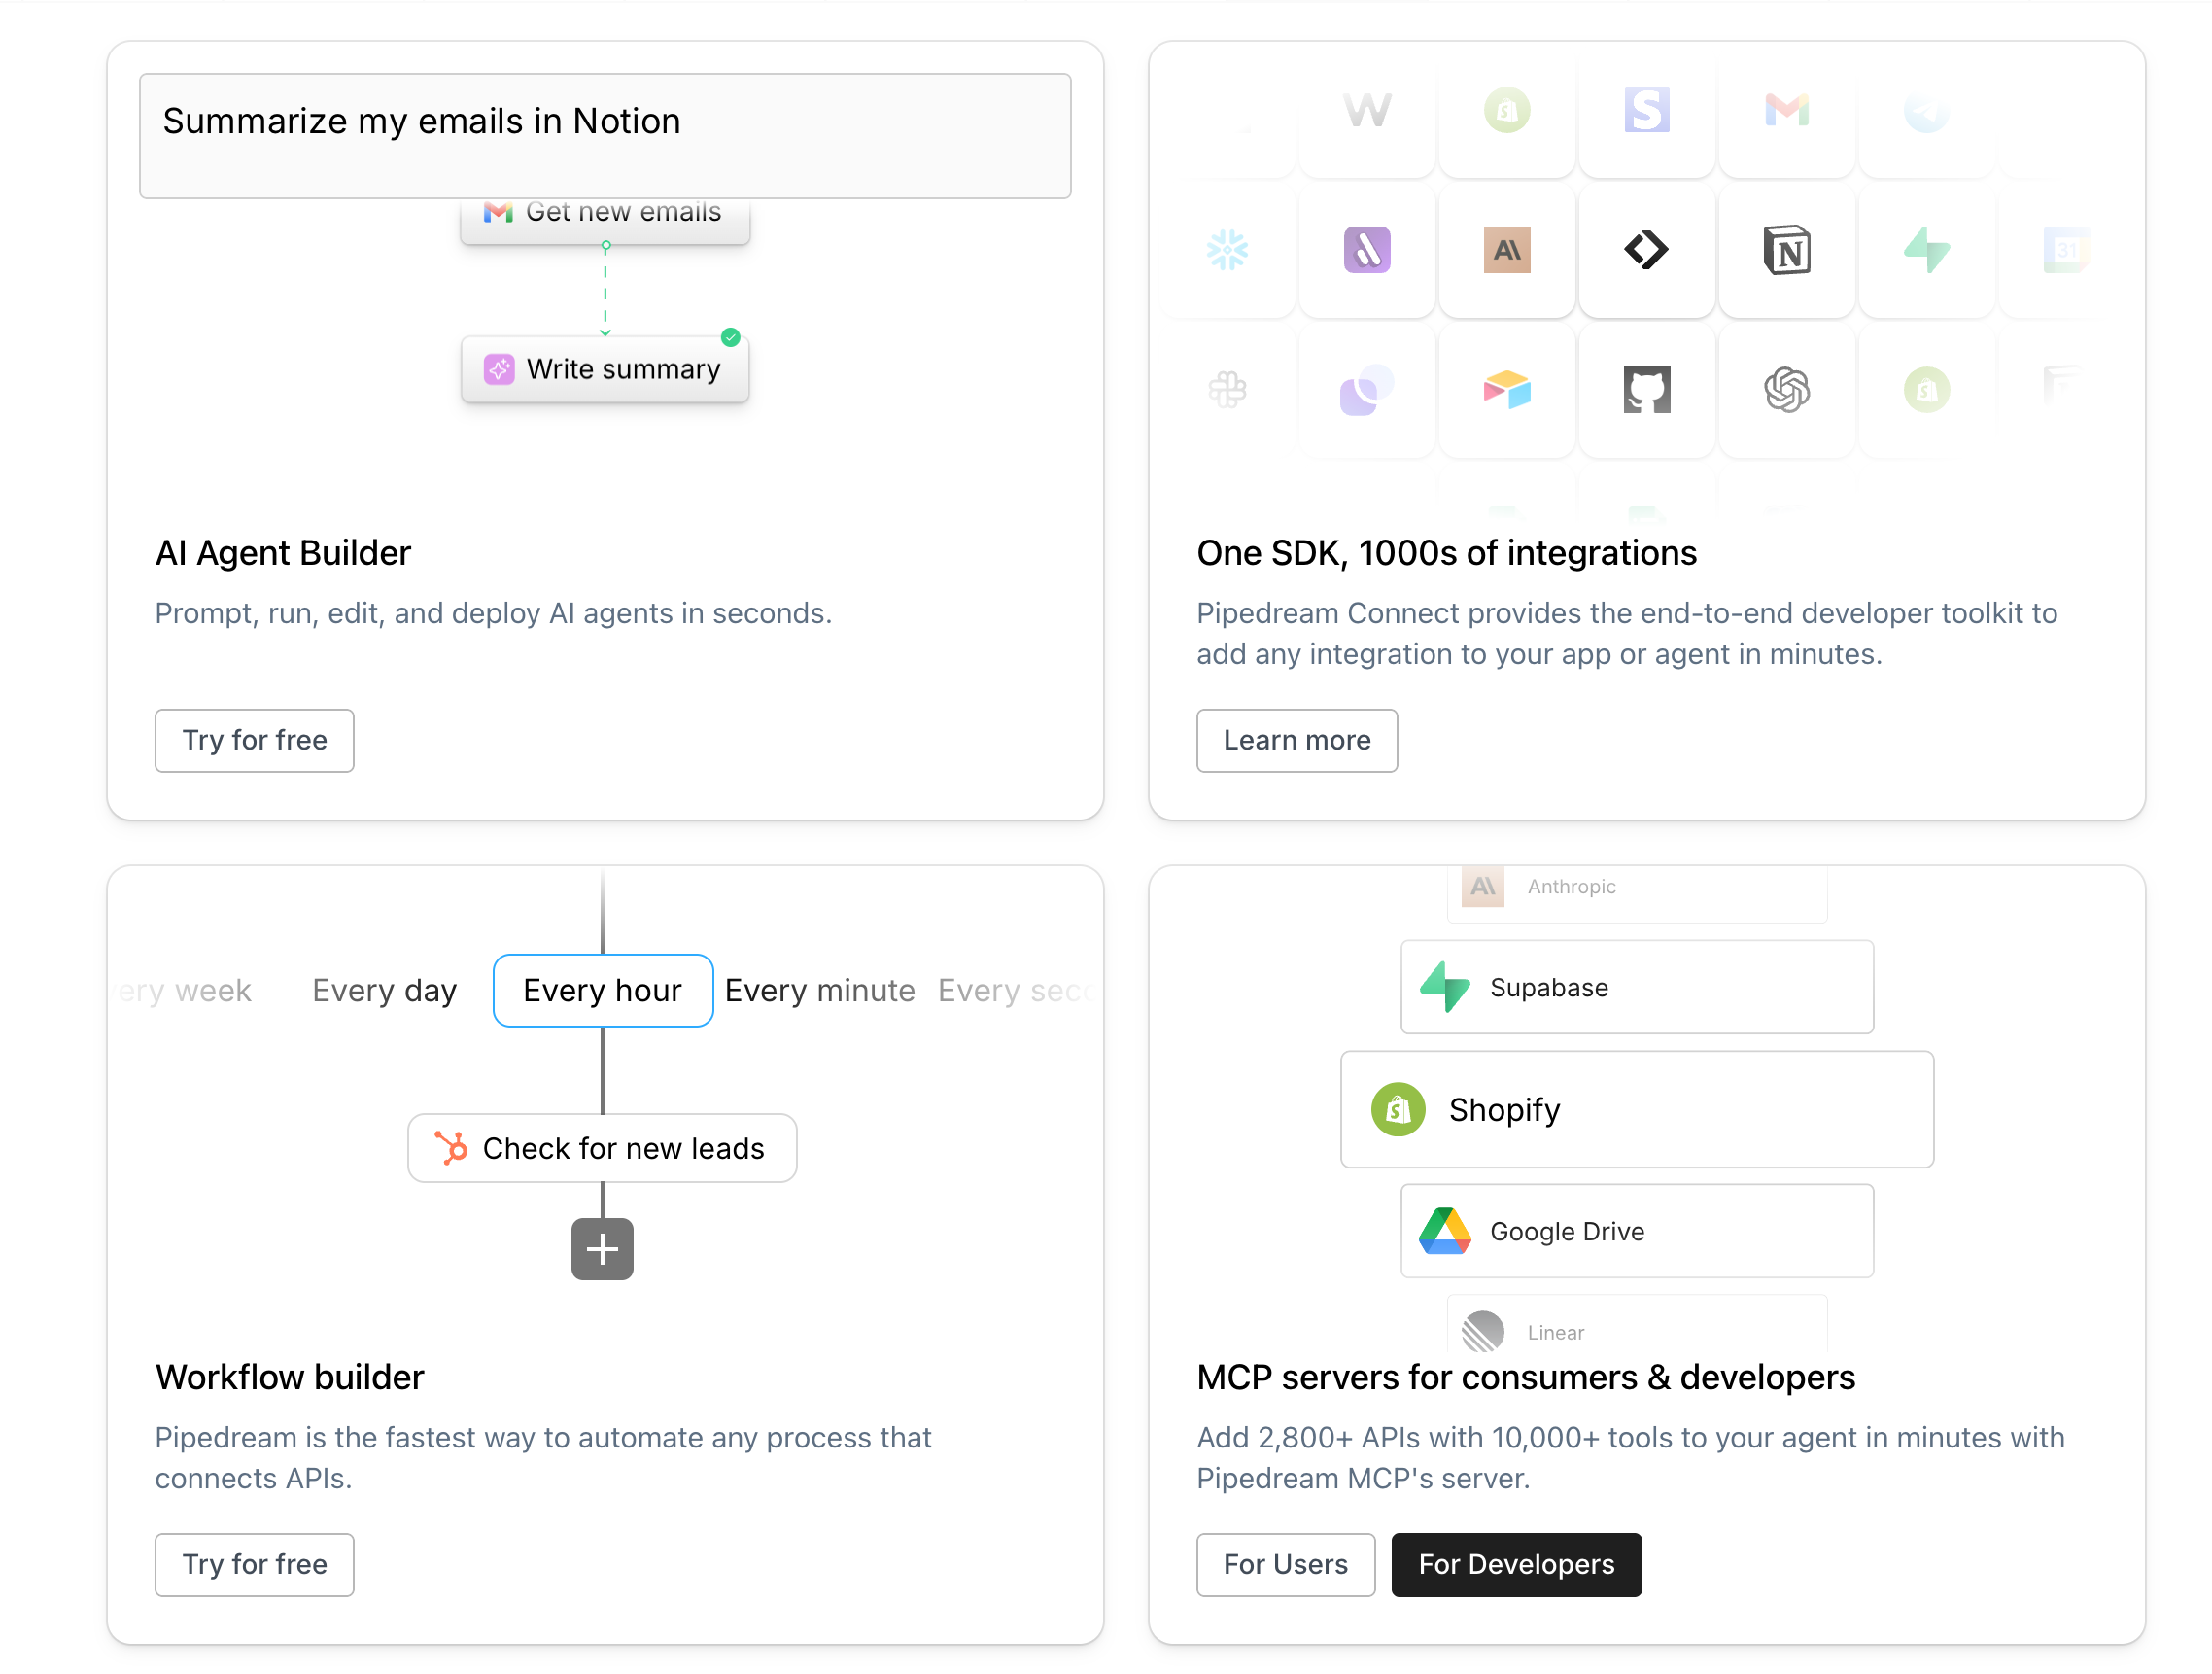Select the Every minute schedule option

[x=819, y=990]
